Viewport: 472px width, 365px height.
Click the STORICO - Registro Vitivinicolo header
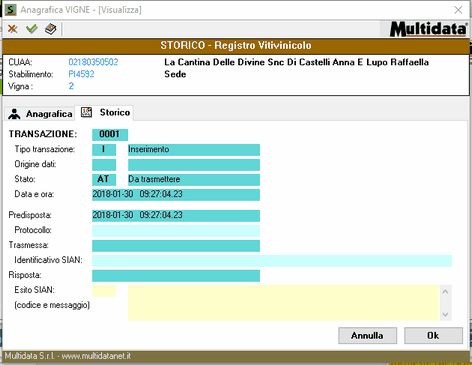(x=236, y=46)
